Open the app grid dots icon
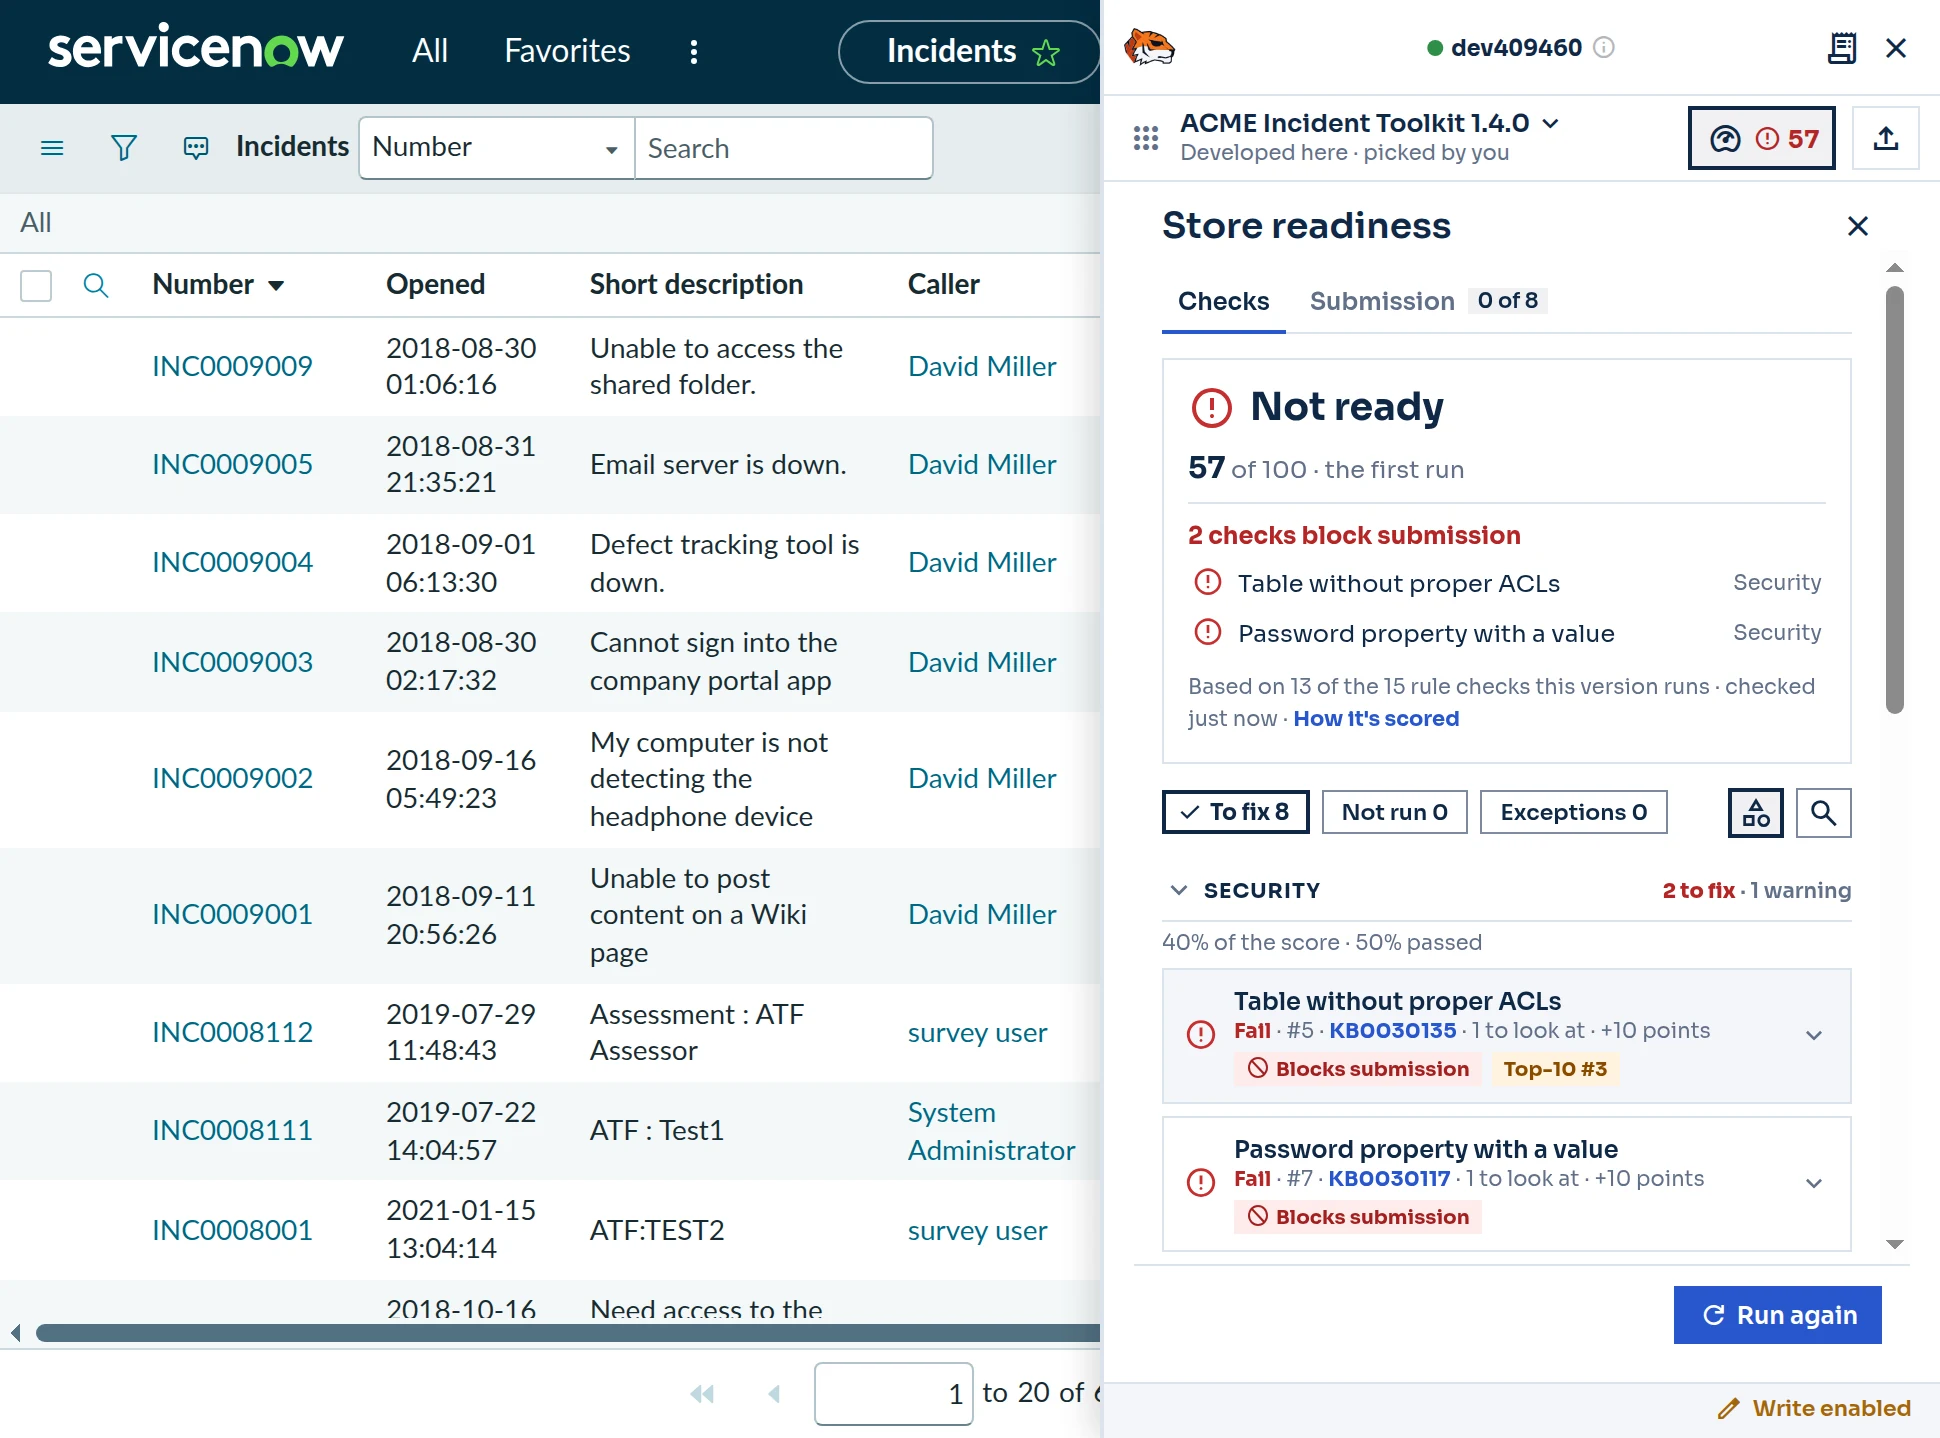1940x1438 pixels. pyautogui.click(x=1146, y=138)
